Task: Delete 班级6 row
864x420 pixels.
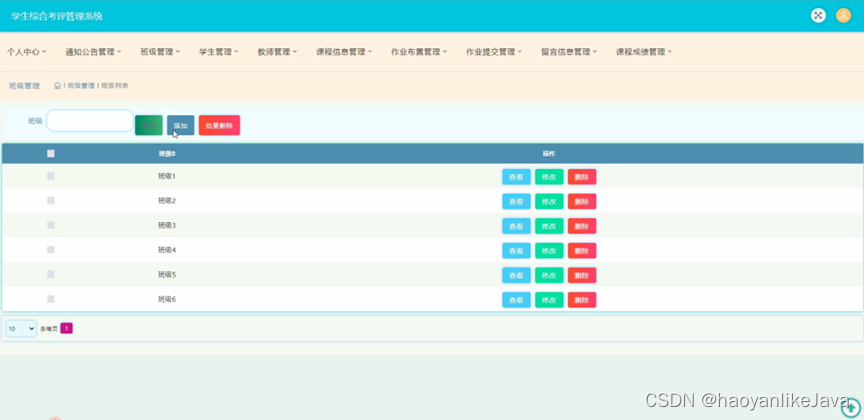Action: [582, 300]
